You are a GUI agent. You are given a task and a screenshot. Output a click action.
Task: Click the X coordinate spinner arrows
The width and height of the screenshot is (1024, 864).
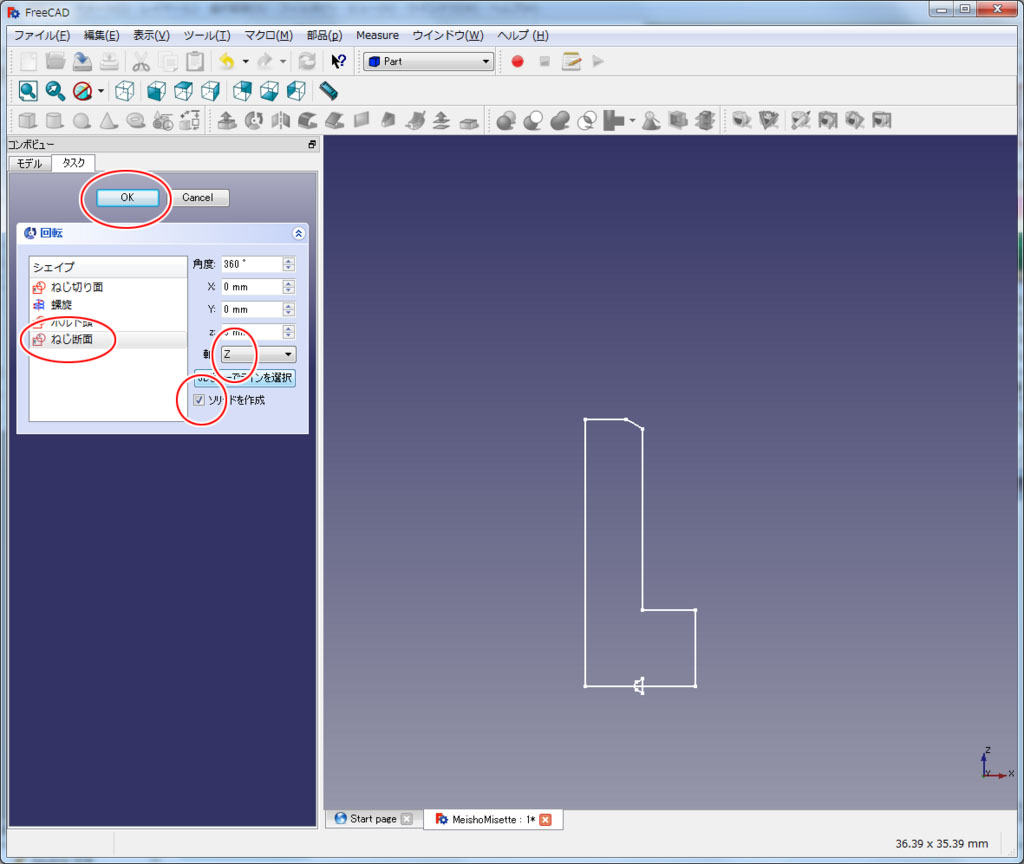pos(289,287)
